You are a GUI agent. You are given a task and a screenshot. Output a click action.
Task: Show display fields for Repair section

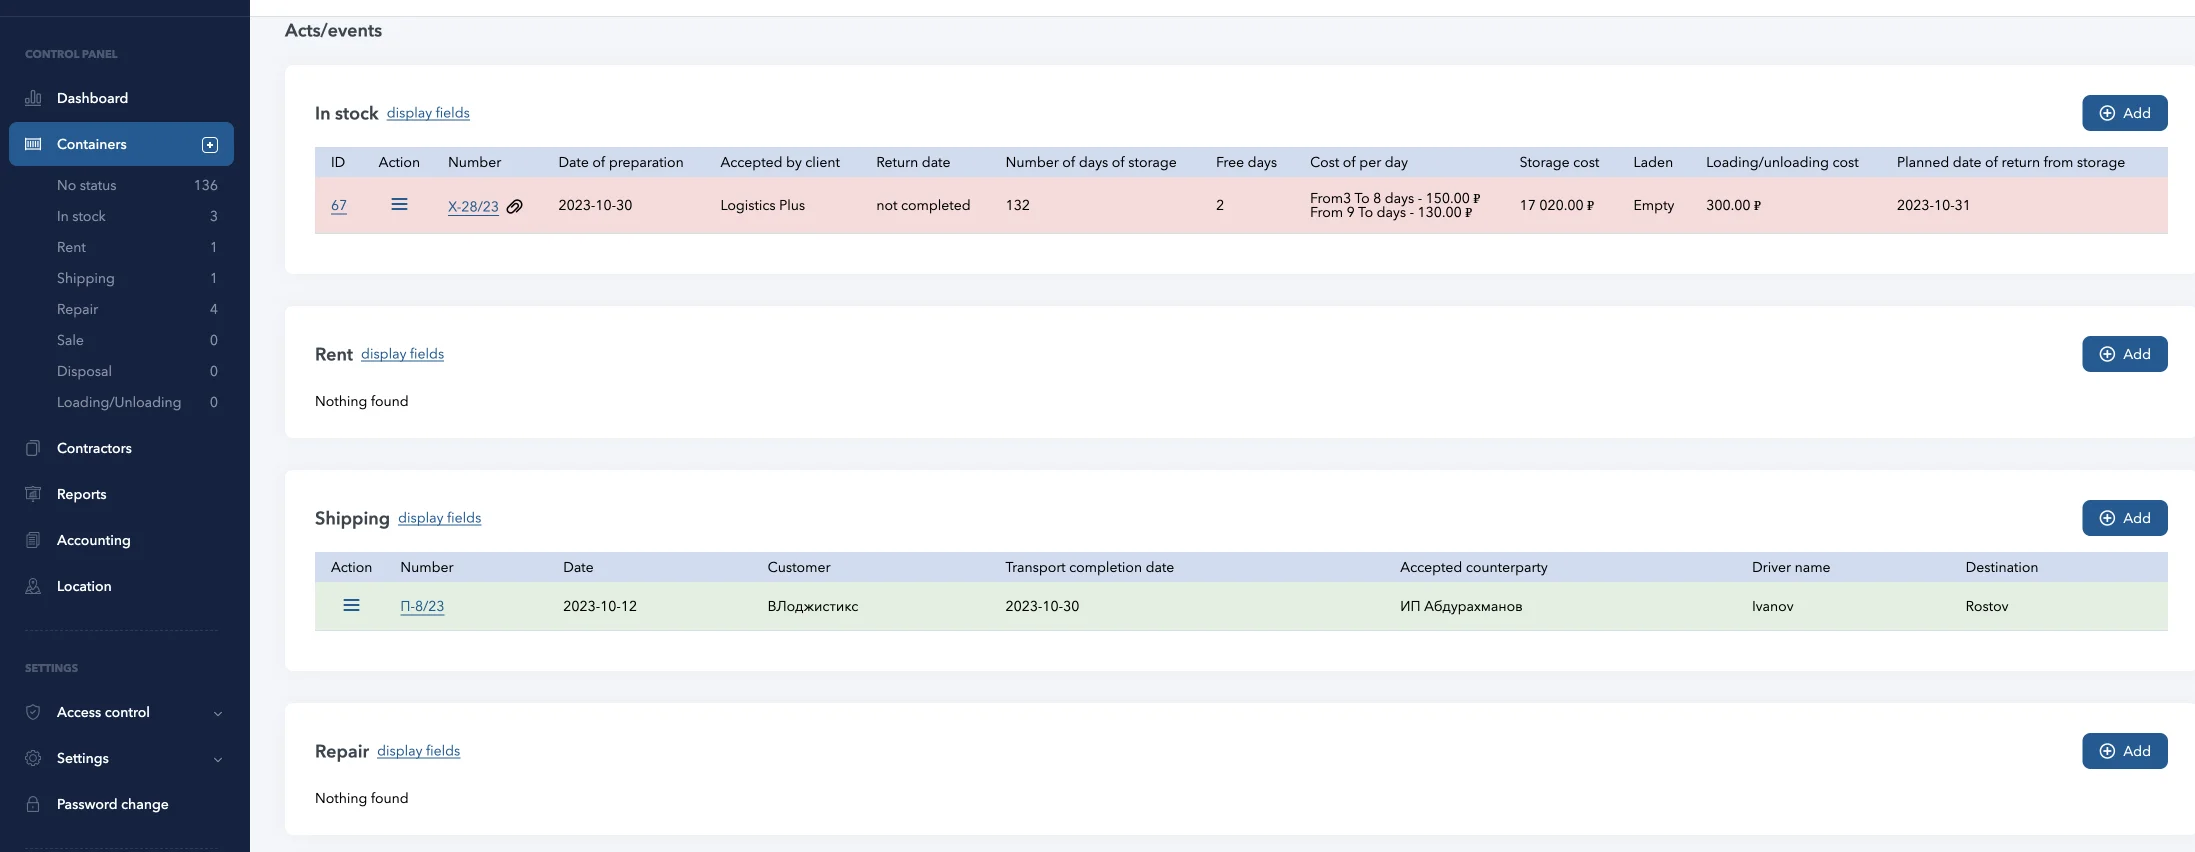418,751
